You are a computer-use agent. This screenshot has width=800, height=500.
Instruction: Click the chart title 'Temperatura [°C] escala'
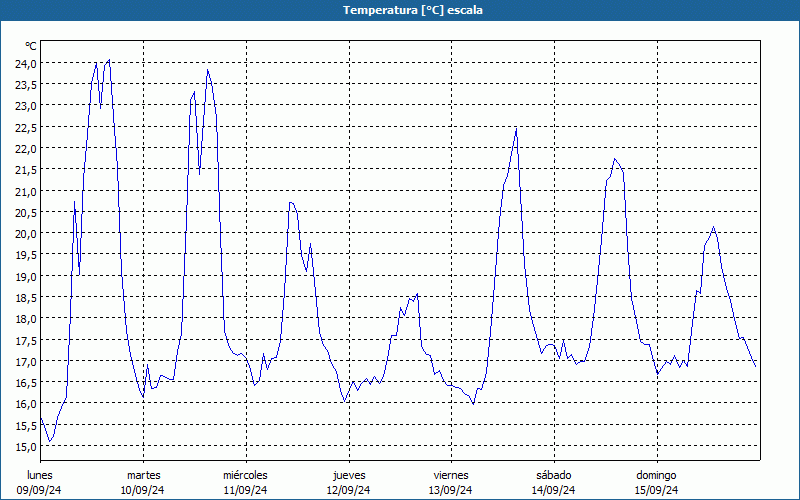click(413, 10)
